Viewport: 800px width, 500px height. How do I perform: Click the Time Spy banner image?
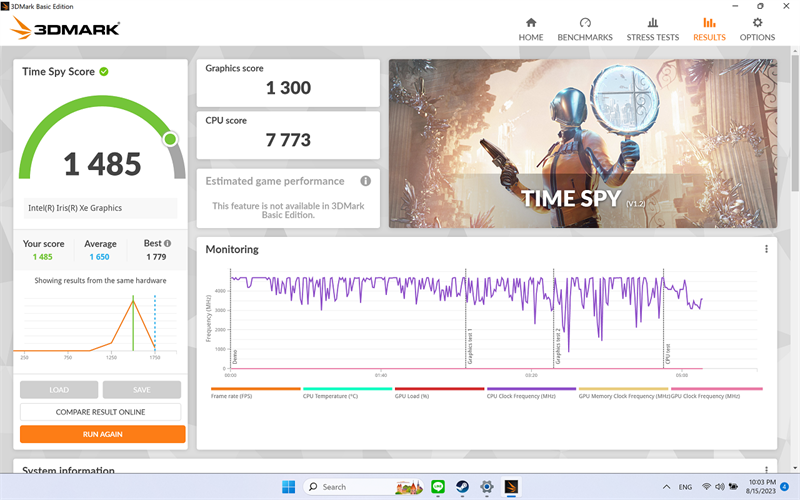tap(583, 143)
